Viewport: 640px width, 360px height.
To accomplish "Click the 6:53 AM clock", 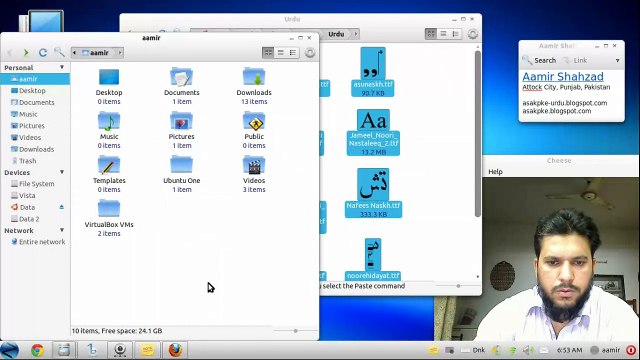I will [569, 350].
